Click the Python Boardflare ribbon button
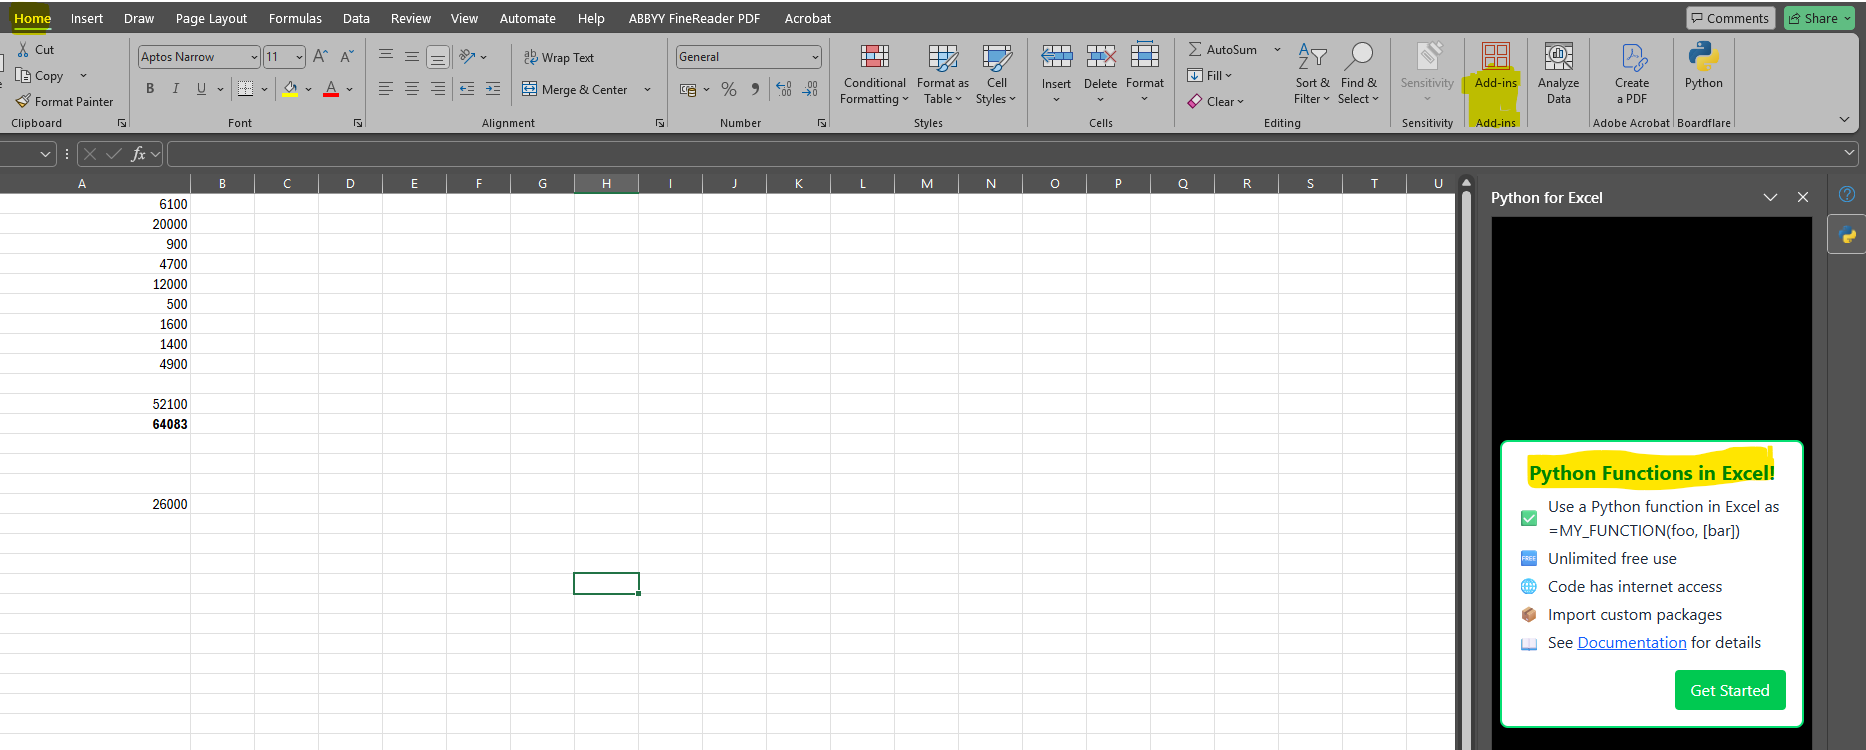Viewport: 1866px width, 750px height. point(1704,68)
